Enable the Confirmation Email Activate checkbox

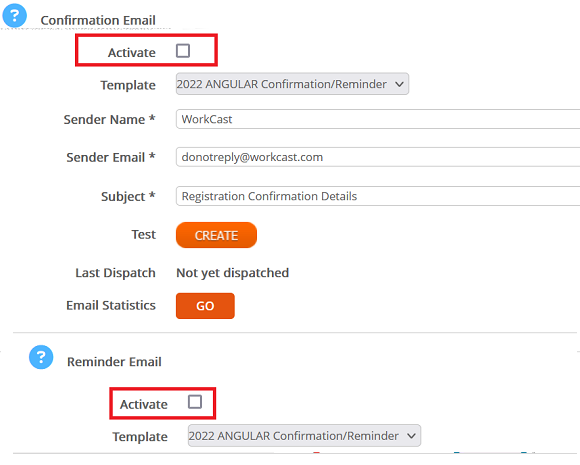(x=183, y=51)
